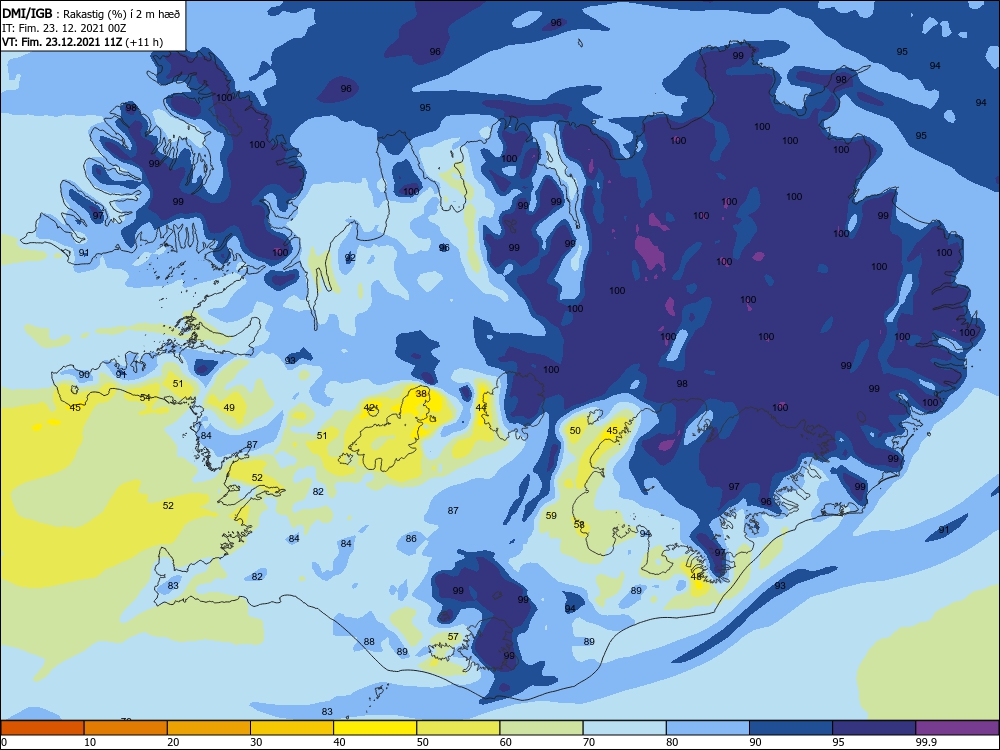Click the purple legend swatch above 99.9
This screenshot has height=750, width=1000.
tap(957, 728)
